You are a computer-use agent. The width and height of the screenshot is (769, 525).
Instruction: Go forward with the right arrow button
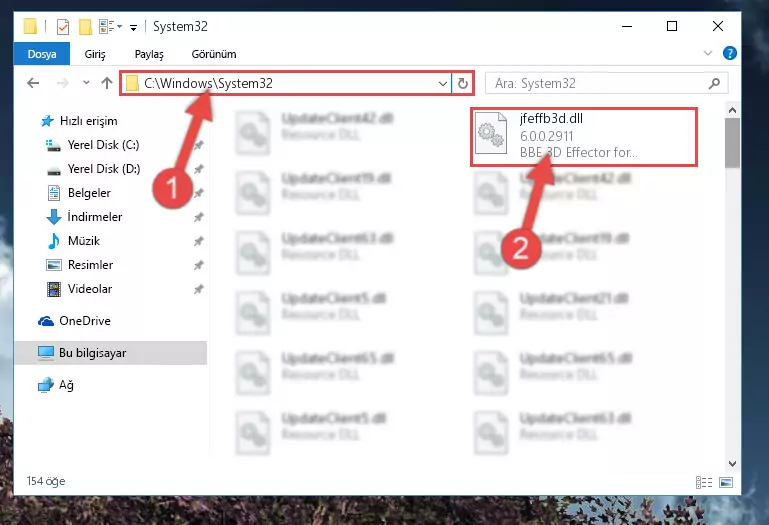(x=63, y=83)
